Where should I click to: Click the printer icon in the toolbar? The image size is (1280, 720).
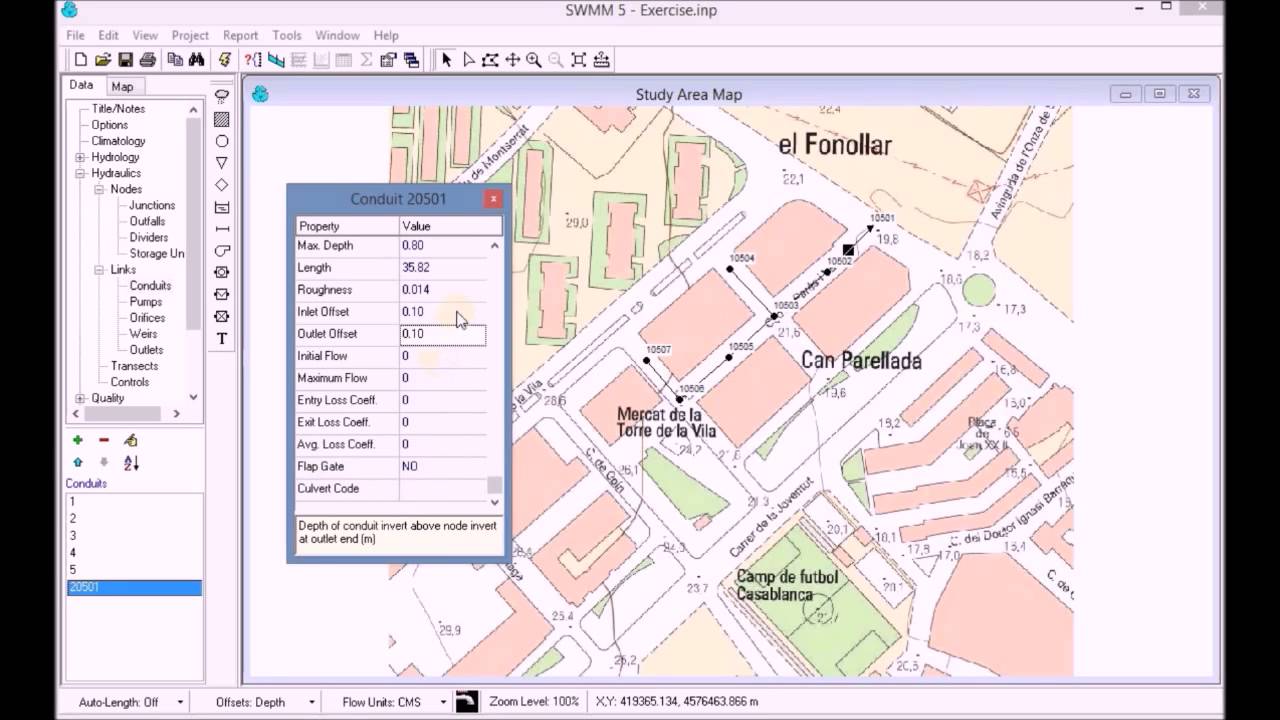[x=147, y=60]
